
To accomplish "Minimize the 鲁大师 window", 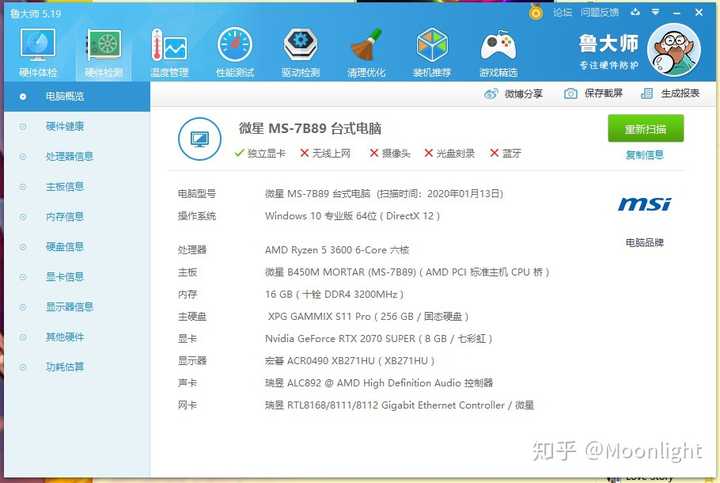I will pyautogui.click(x=676, y=13).
